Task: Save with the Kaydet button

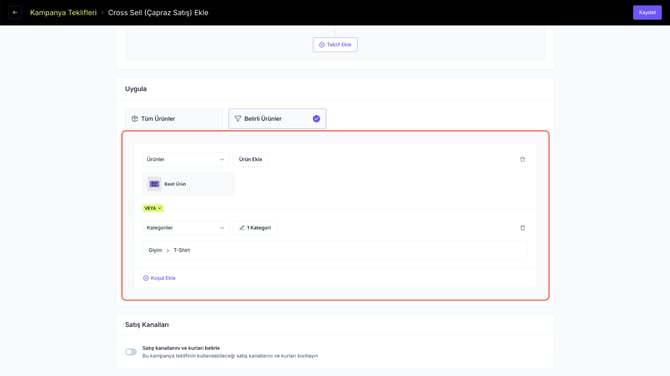Action: pos(647,12)
